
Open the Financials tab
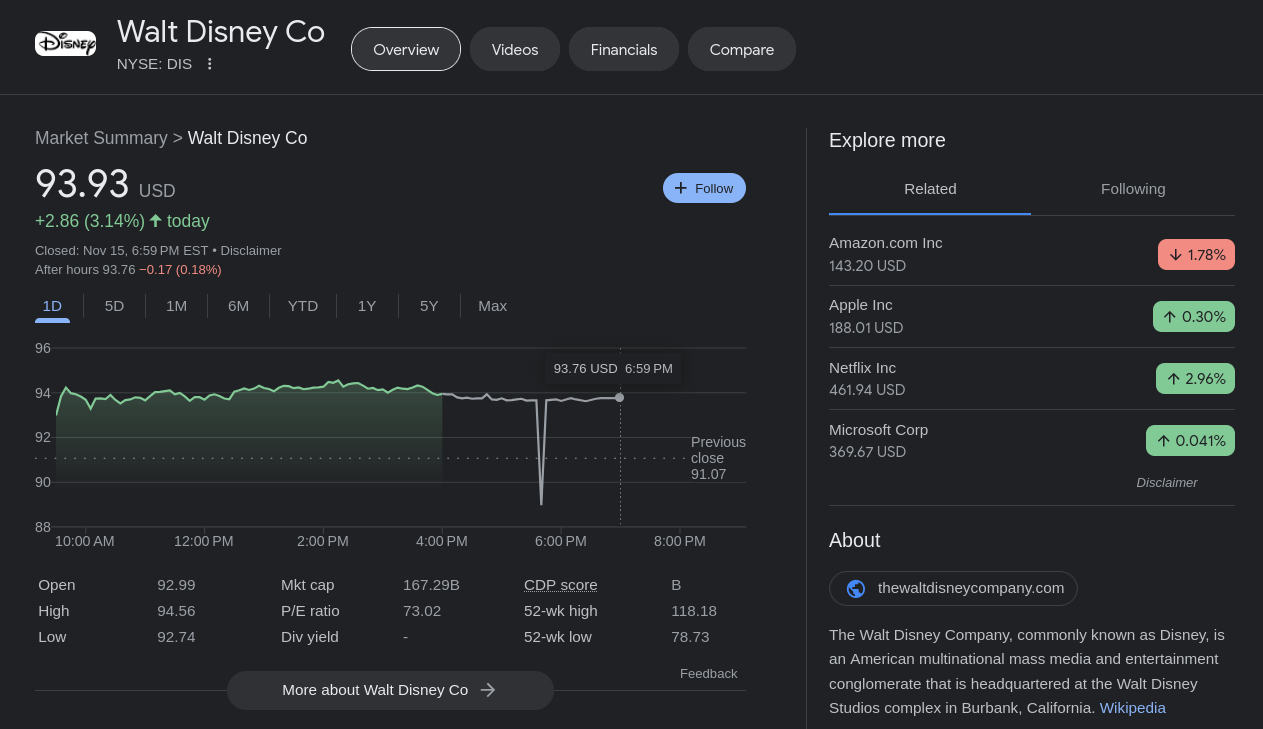pos(624,49)
